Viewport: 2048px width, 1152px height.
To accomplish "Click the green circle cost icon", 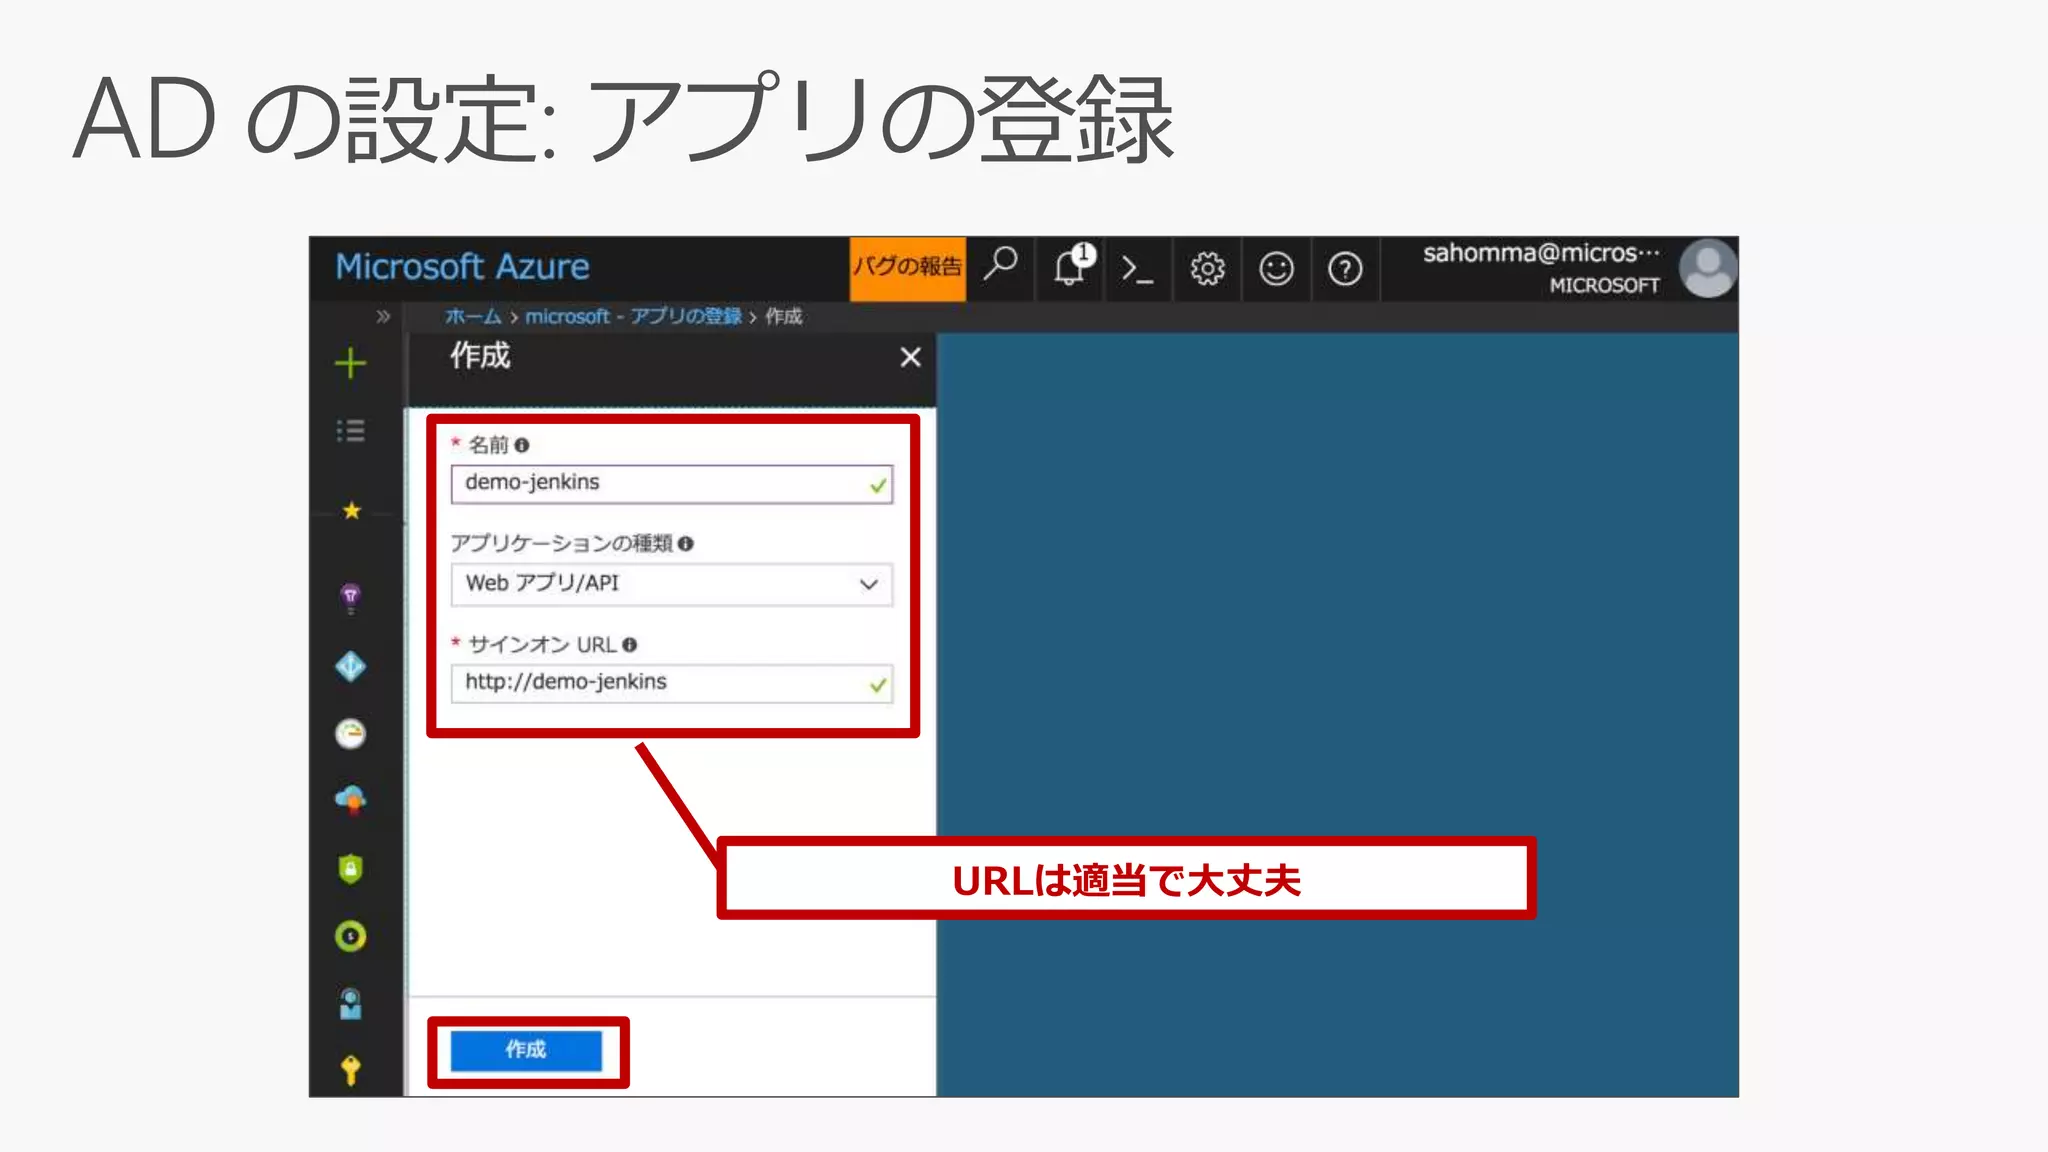I will point(350,937).
